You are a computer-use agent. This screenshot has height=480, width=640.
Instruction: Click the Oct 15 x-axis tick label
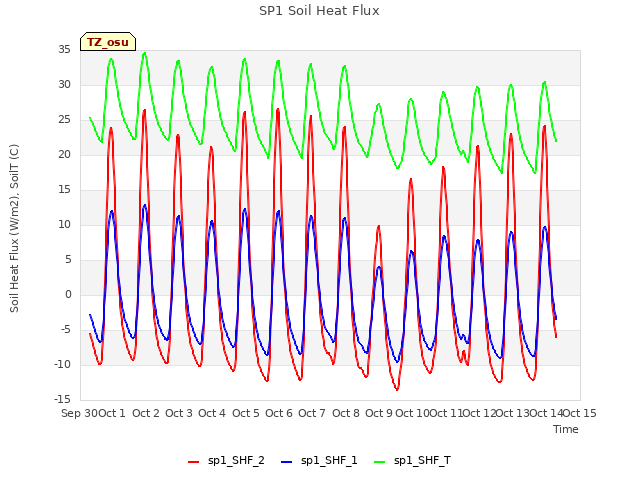tap(580, 413)
